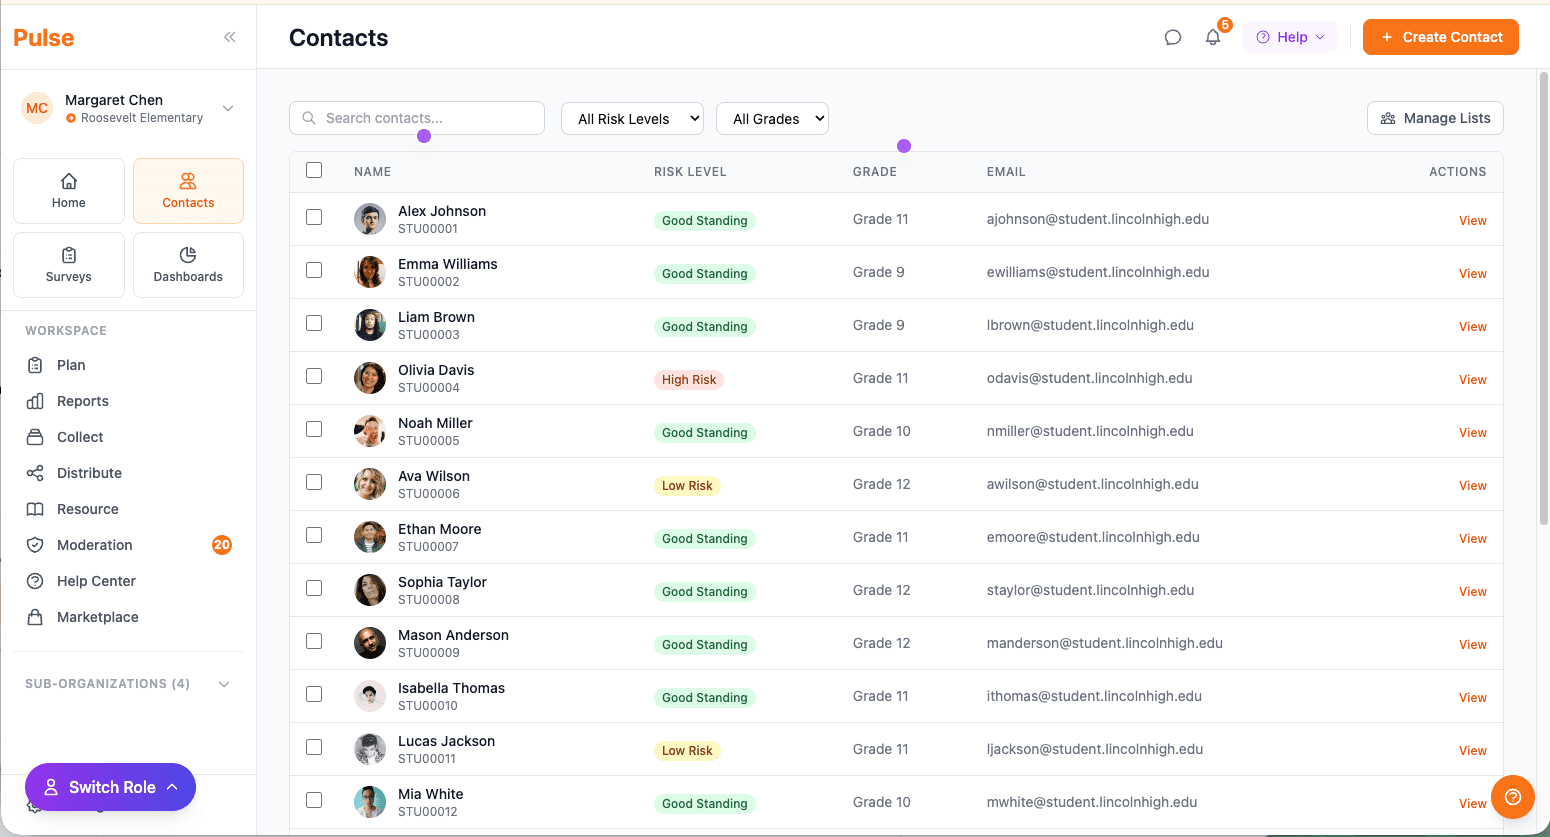The height and width of the screenshot is (837, 1550).
Task: Check the checkbox for Olivia Davis
Action: [x=314, y=376]
